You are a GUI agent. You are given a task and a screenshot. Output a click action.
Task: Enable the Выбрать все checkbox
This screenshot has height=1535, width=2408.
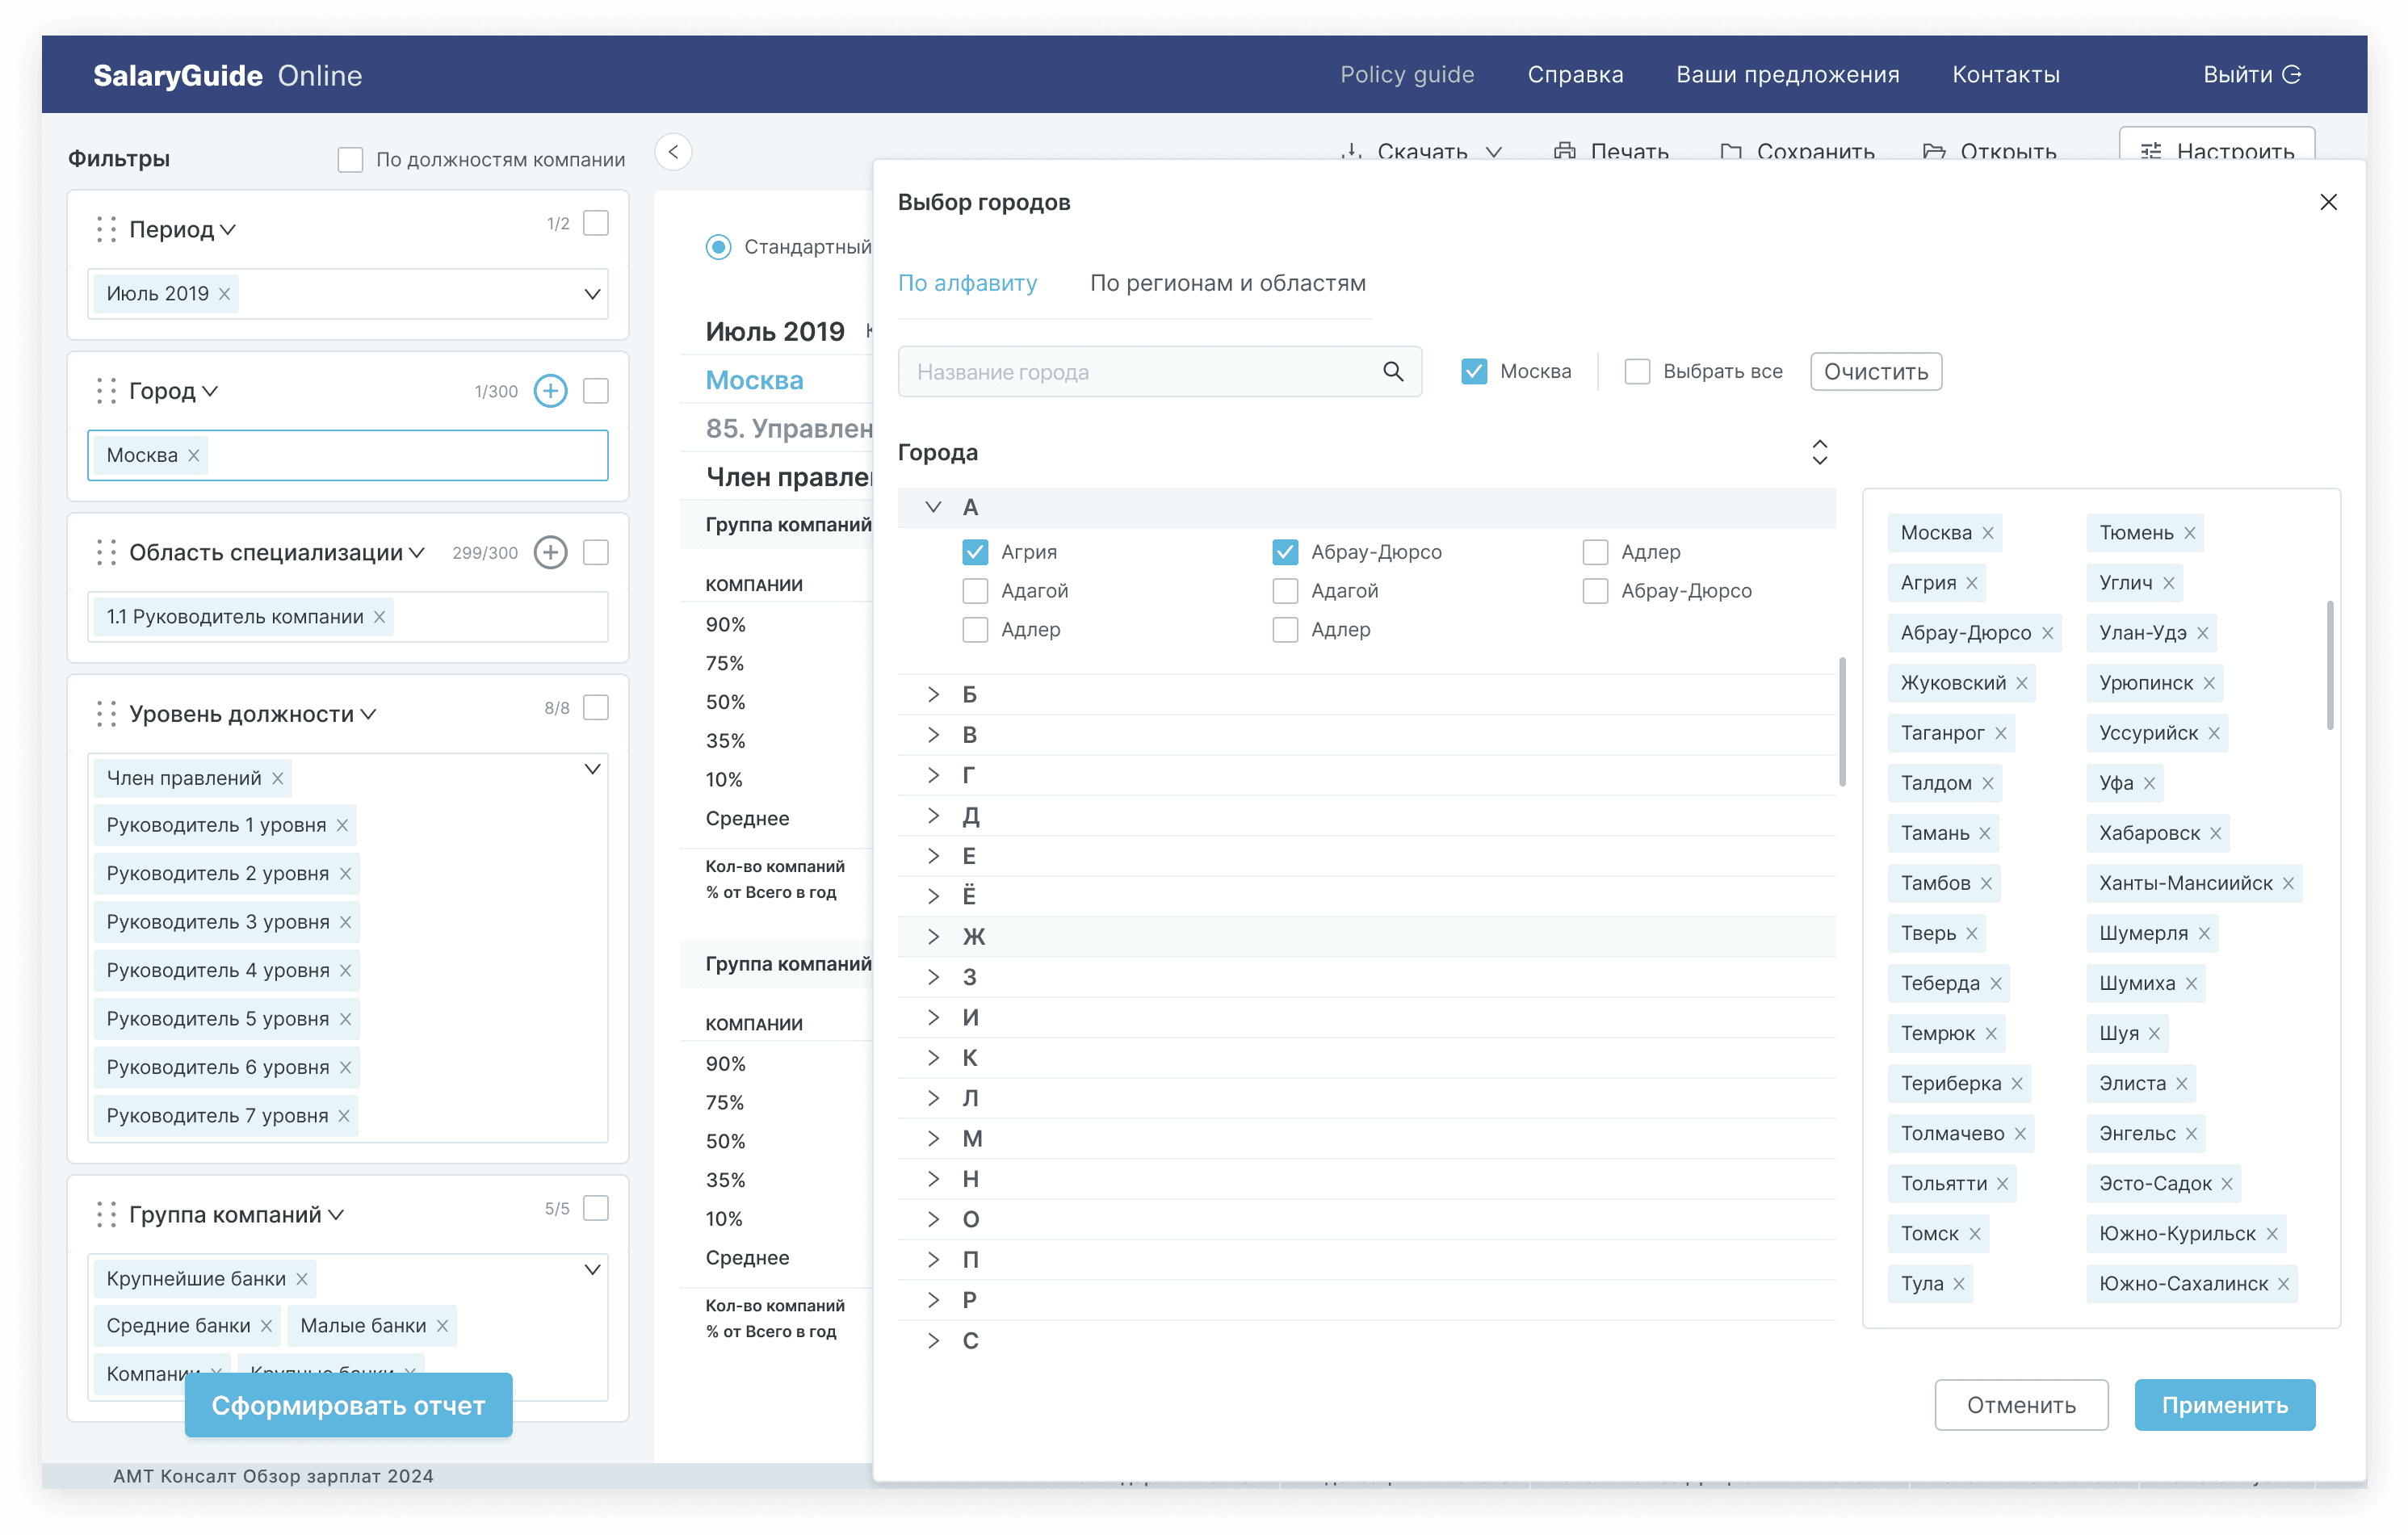click(x=1636, y=372)
